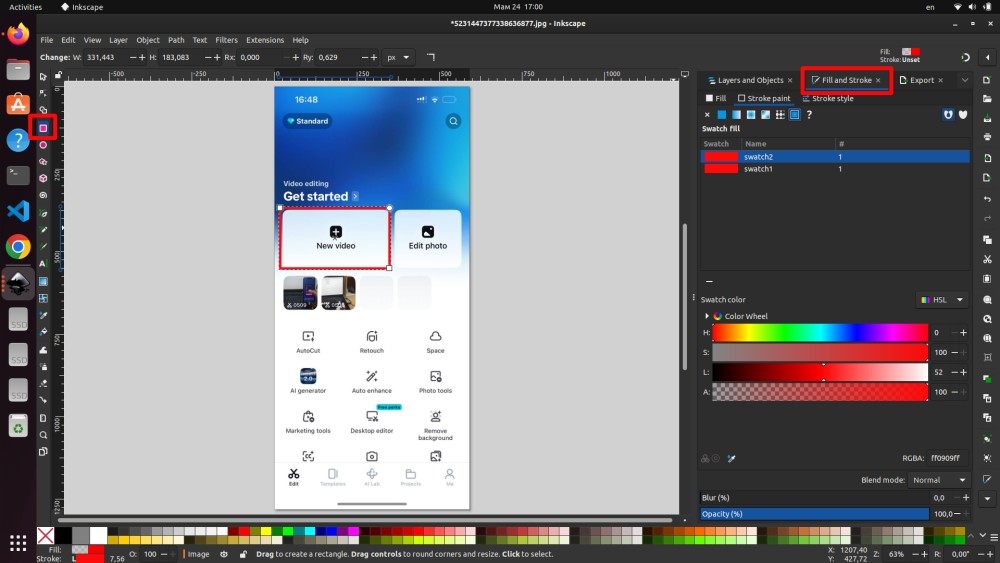
Task: Increase the Blur percentage
Action: 966,498
